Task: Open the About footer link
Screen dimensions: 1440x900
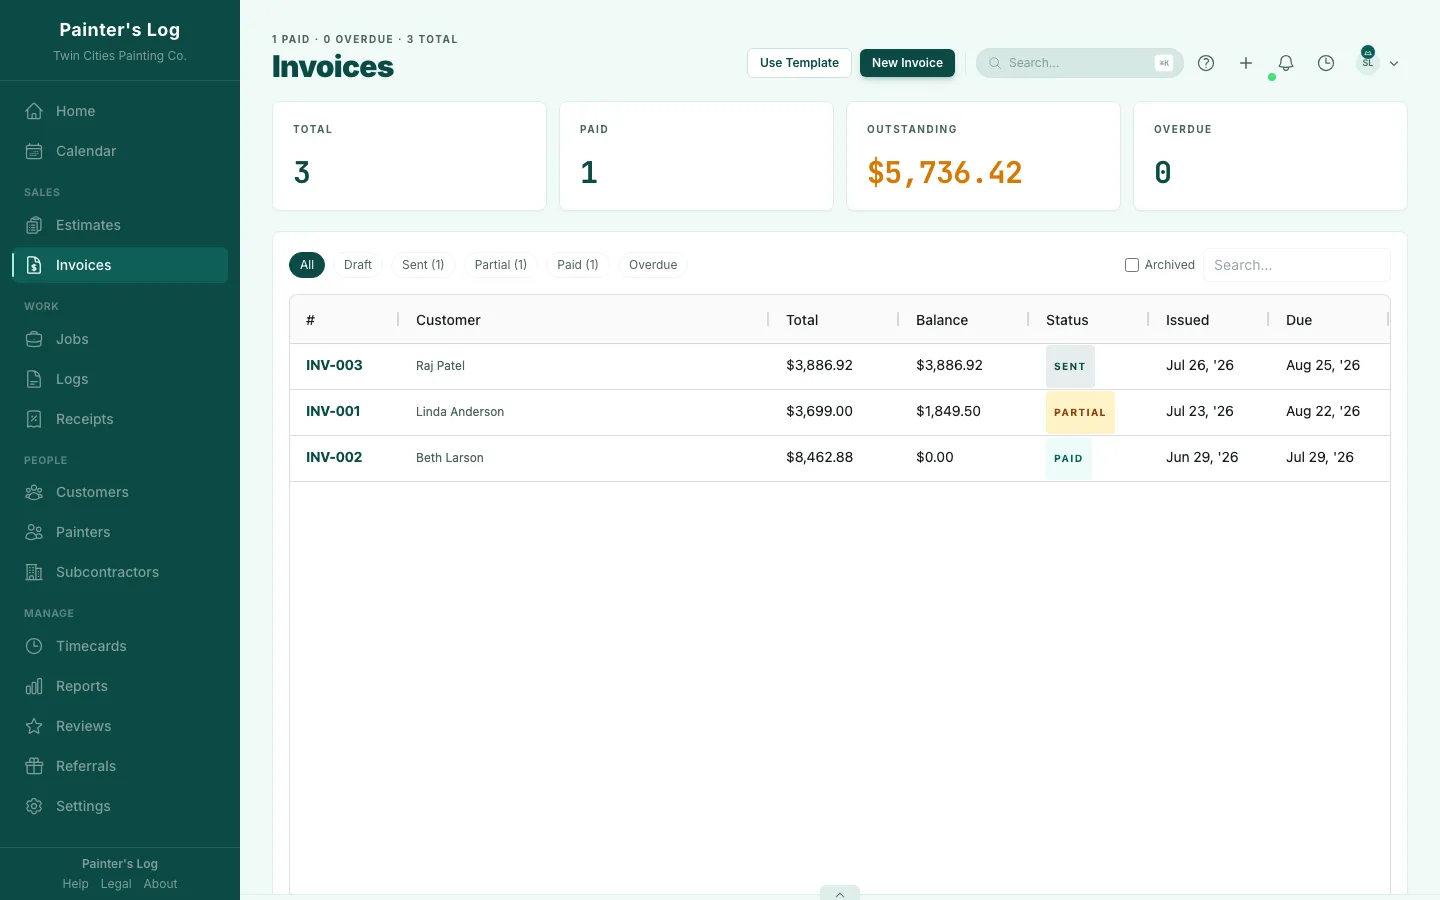Action: tap(160, 884)
